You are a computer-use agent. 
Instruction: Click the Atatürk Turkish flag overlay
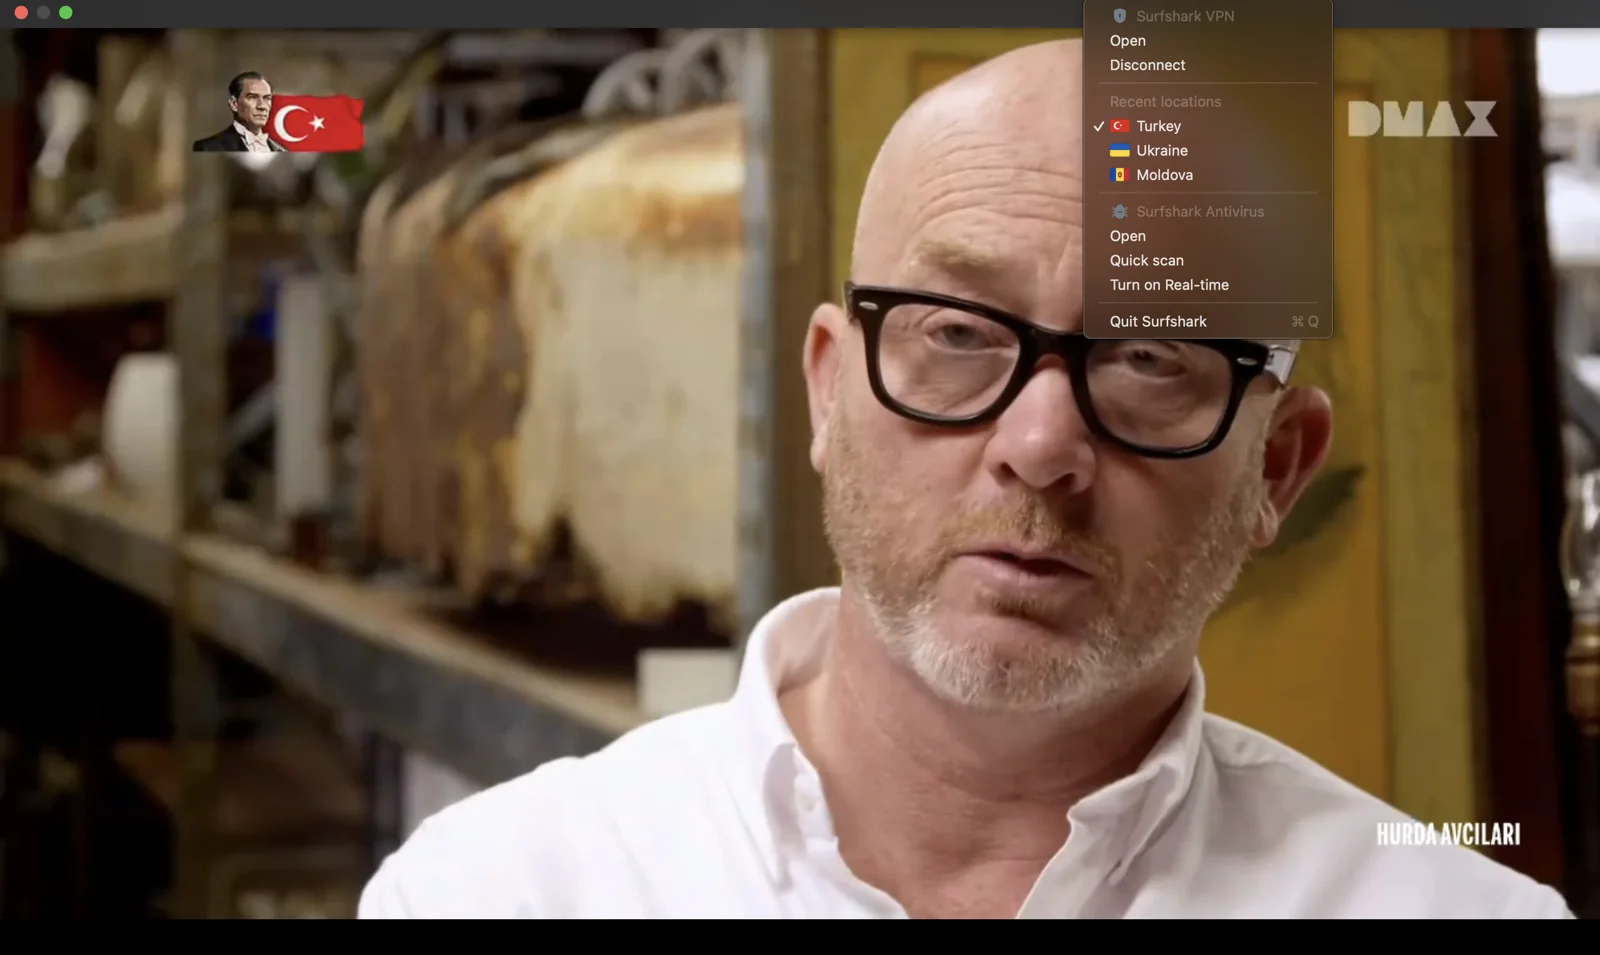(x=280, y=115)
